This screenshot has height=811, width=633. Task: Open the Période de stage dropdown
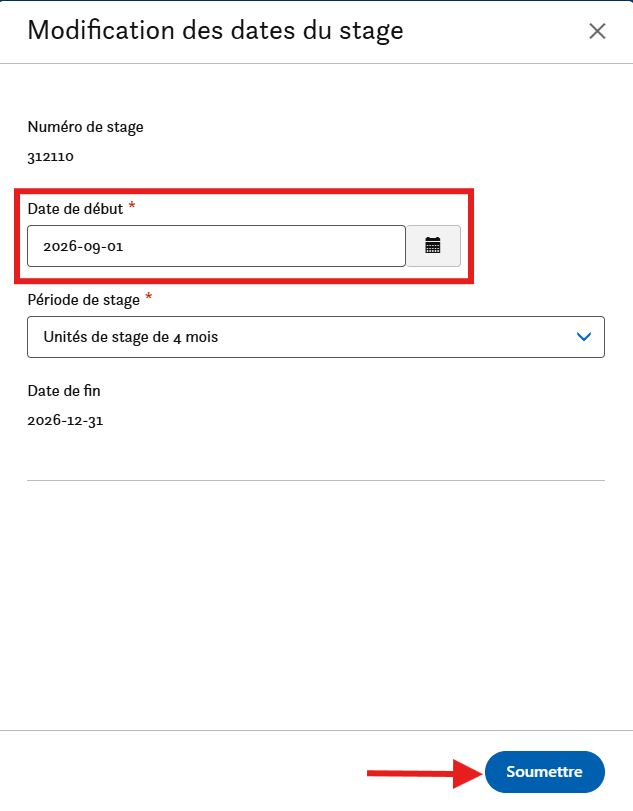point(316,337)
